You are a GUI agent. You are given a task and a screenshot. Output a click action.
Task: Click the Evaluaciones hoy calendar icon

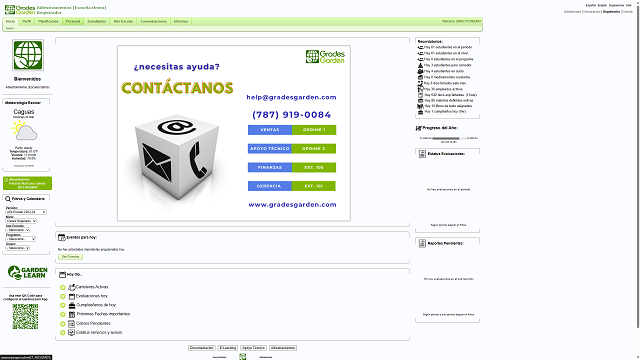[72, 296]
